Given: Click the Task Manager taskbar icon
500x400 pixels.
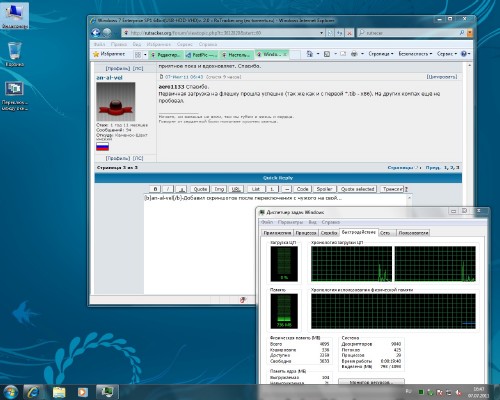Looking at the screenshot, I should 107,392.
